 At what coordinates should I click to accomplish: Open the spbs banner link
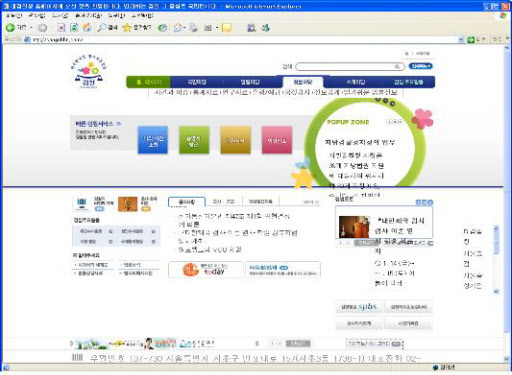[359, 307]
